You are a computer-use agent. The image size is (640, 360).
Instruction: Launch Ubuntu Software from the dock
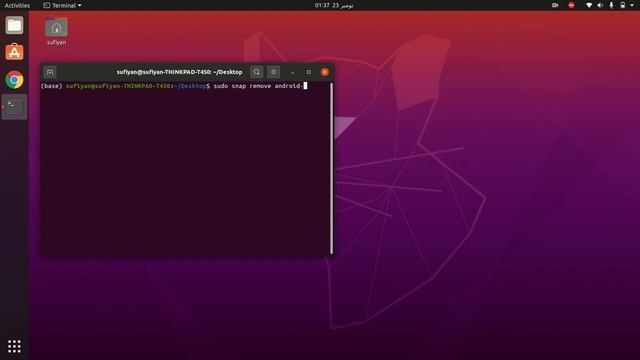(x=14, y=52)
